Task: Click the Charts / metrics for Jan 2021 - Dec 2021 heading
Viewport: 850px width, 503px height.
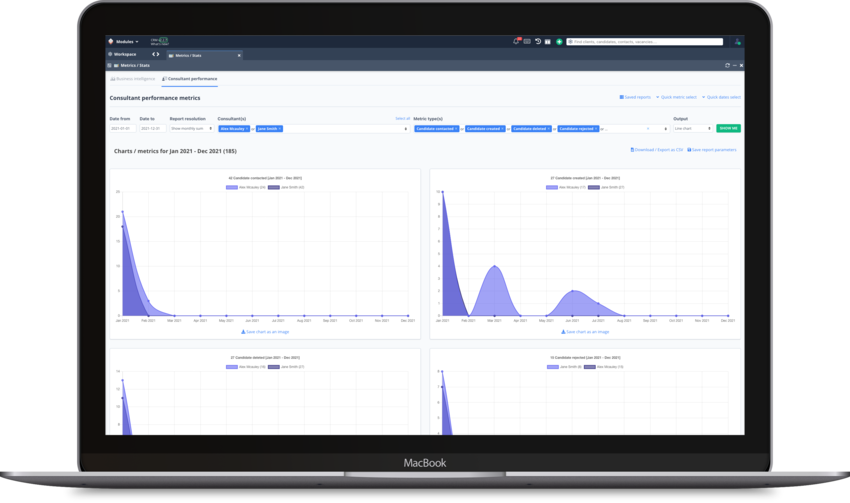Action: pyautogui.click(x=175, y=151)
